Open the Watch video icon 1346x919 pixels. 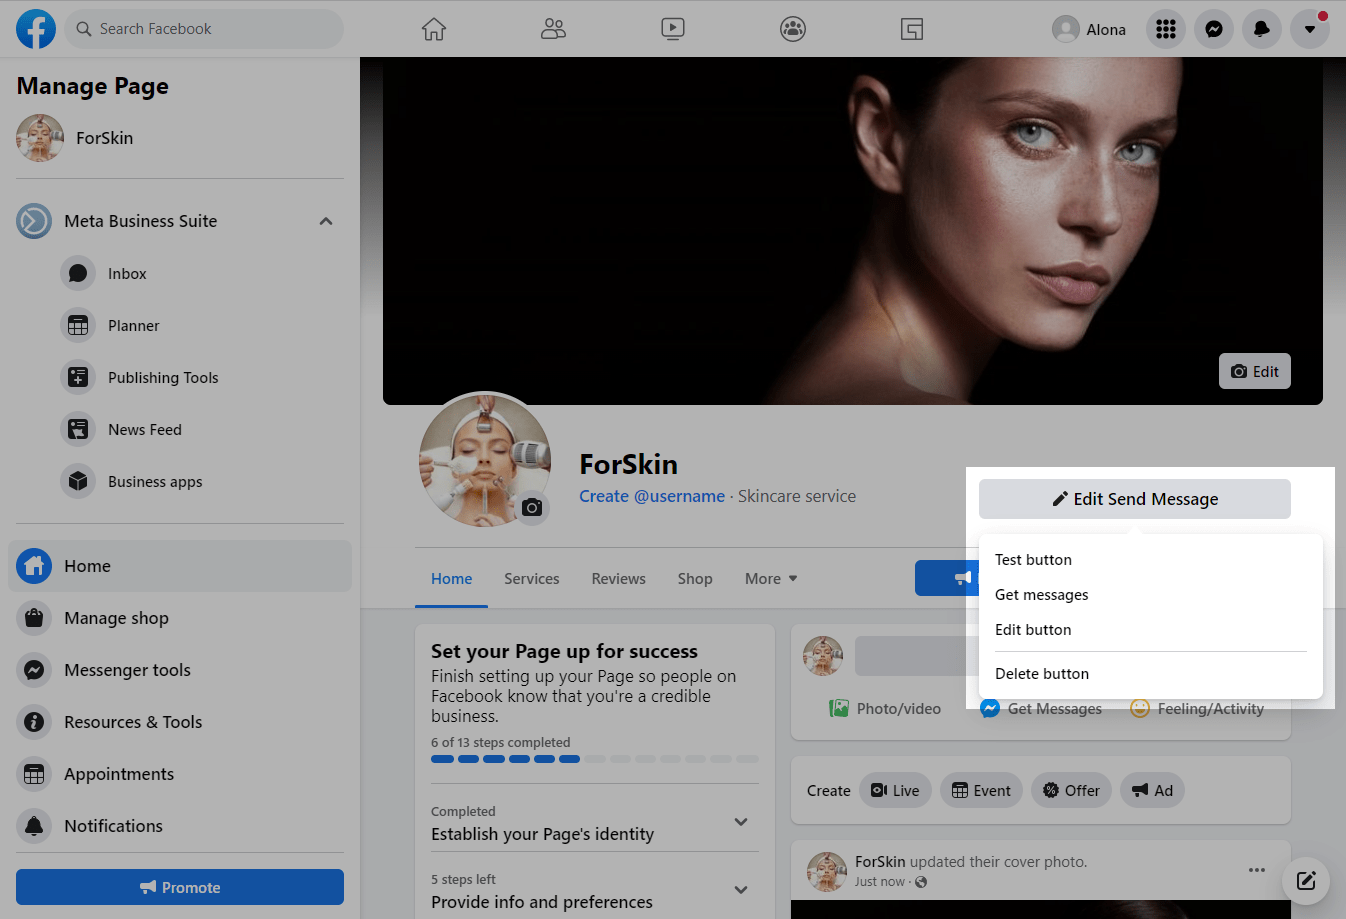coord(673,29)
